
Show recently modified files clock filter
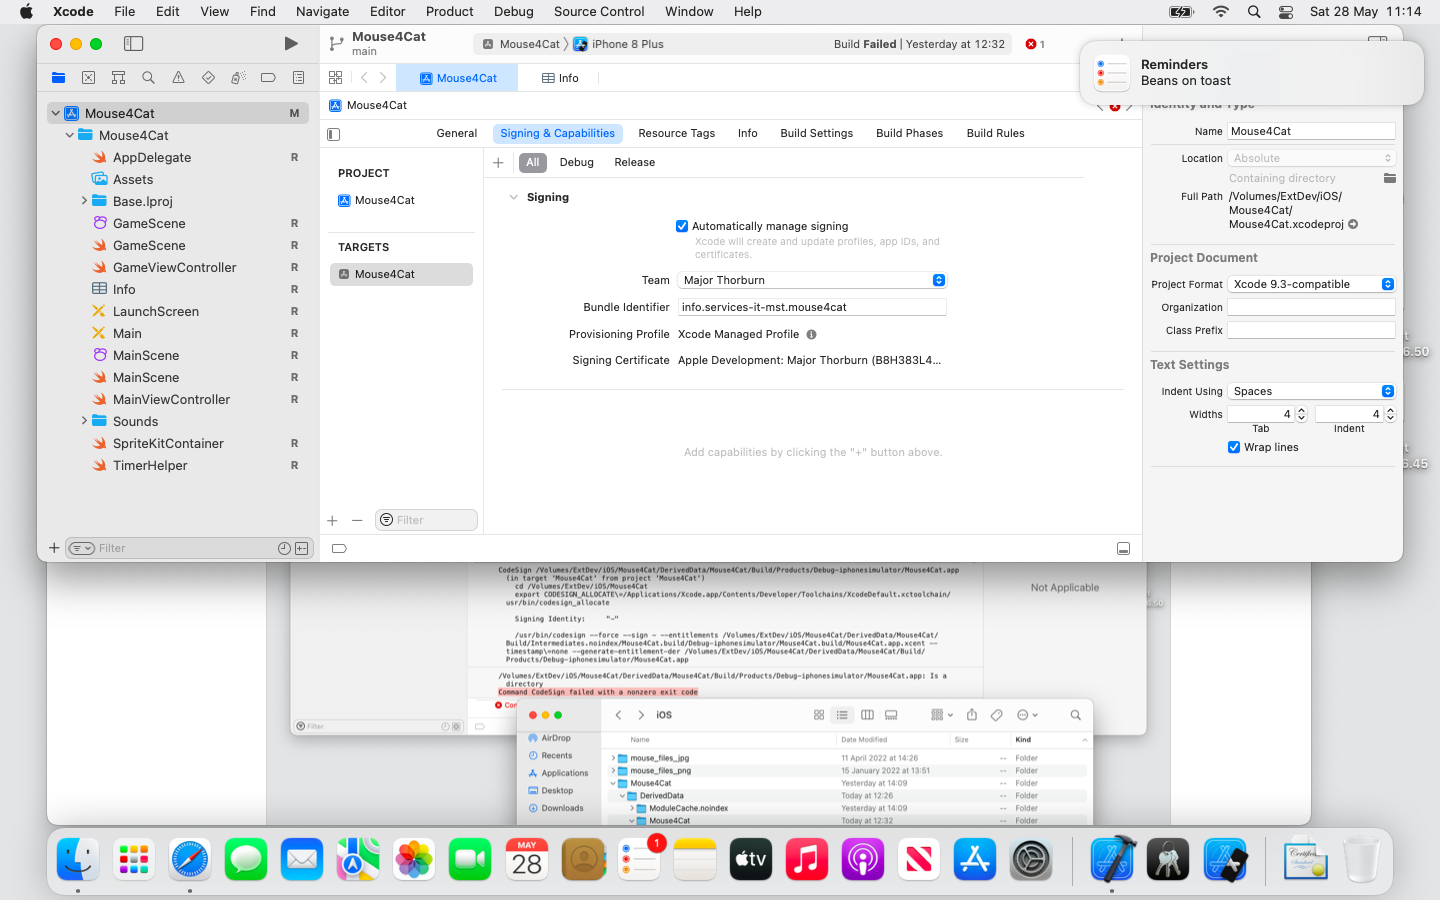pyautogui.click(x=284, y=548)
